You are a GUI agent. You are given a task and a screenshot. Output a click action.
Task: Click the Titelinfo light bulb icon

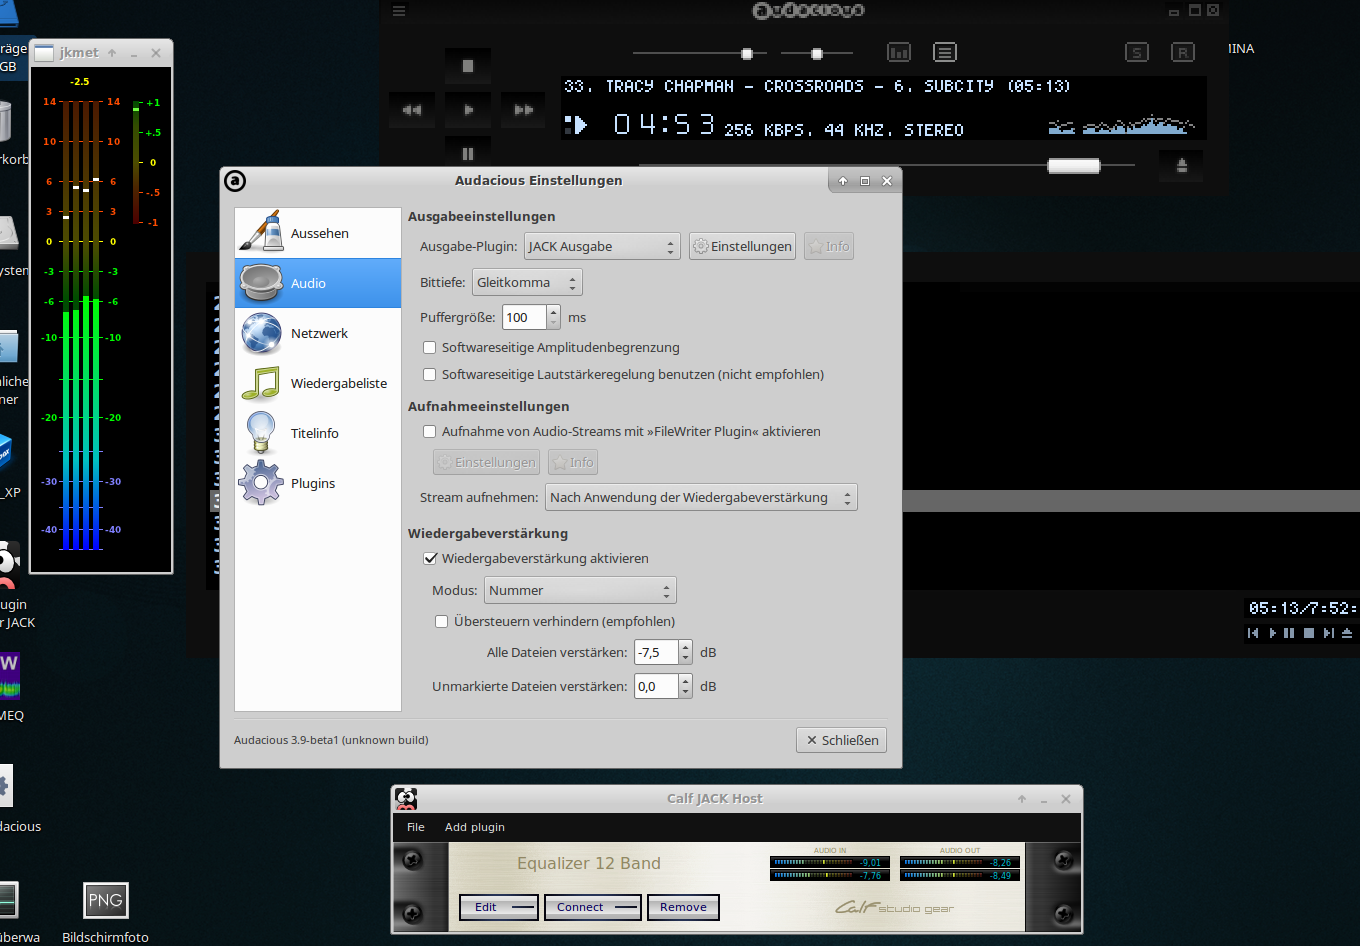coord(261,433)
